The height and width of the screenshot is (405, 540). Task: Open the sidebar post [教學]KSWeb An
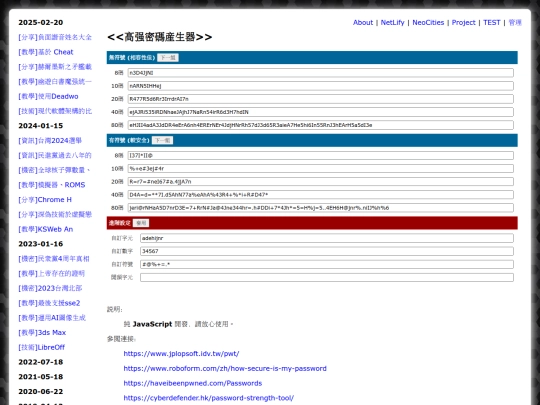(x=45, y=229)
